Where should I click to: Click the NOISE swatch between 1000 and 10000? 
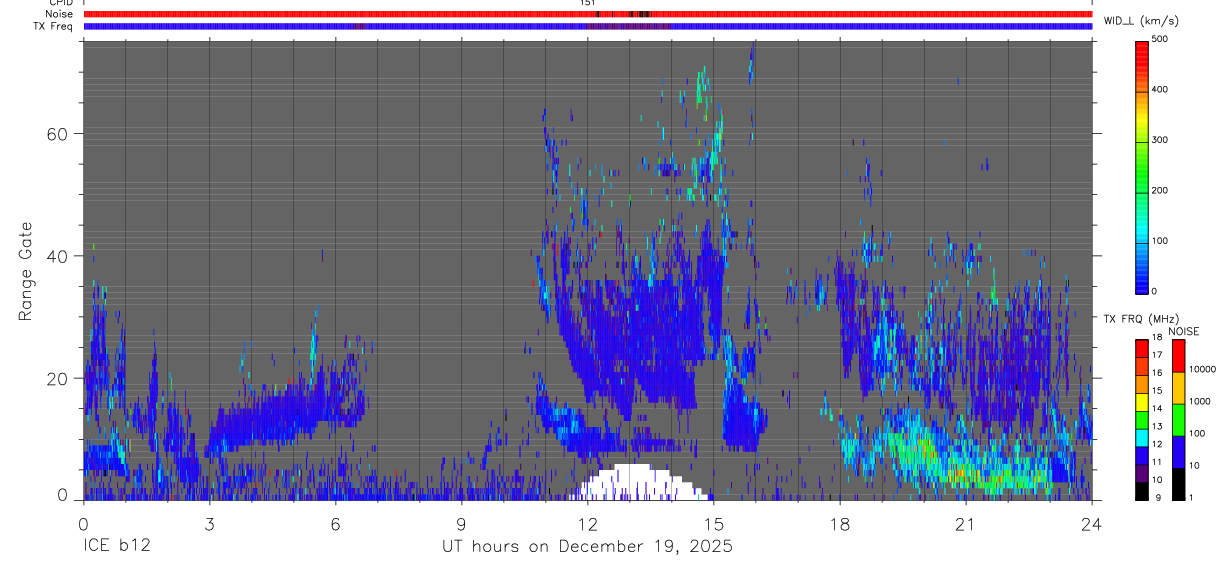1178,387
